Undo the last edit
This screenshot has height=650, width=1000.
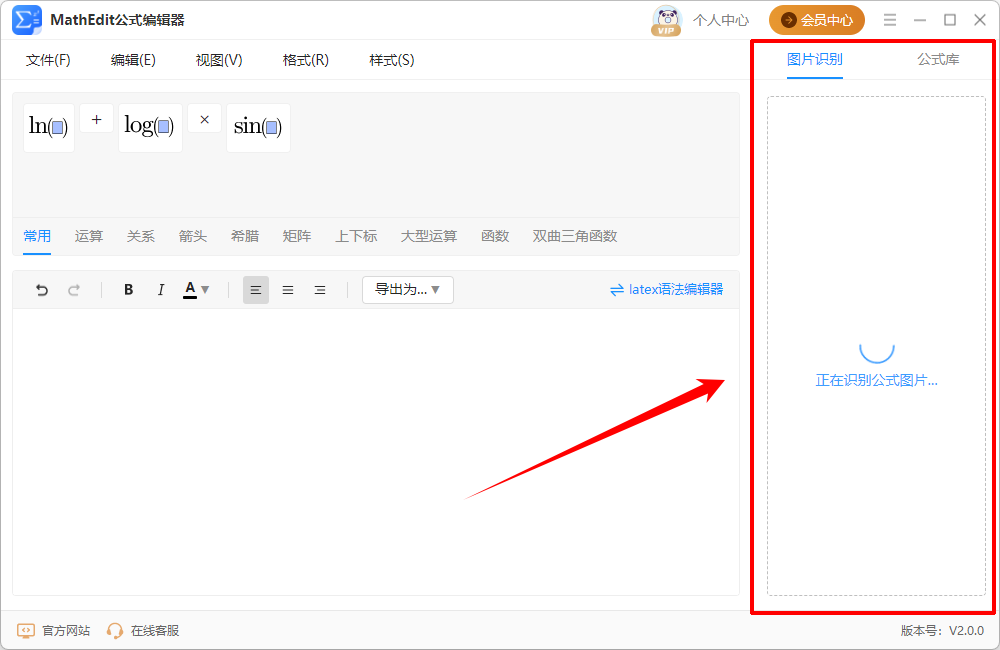[x=42, y=290]
